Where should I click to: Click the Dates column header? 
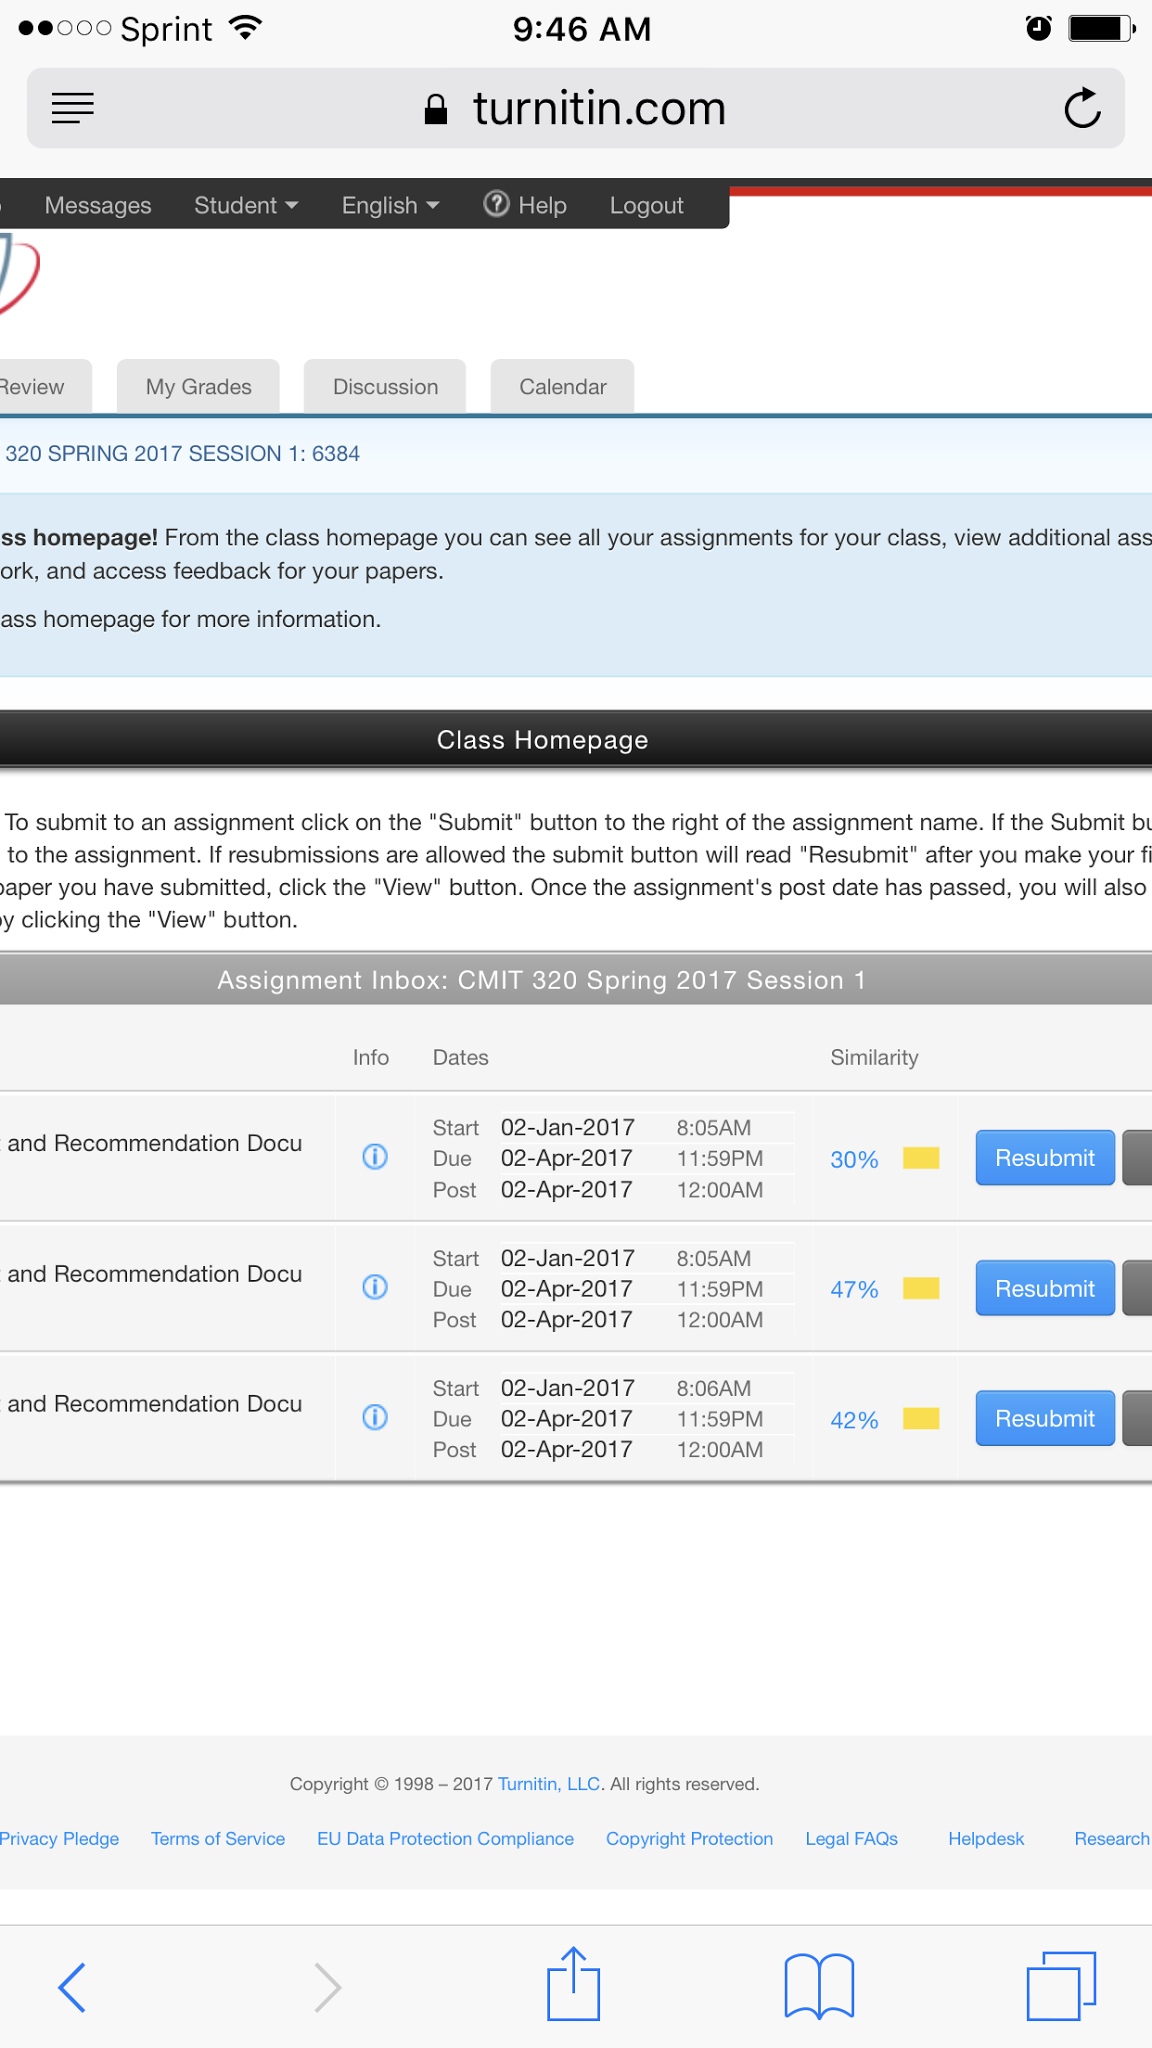point(460,1057)
